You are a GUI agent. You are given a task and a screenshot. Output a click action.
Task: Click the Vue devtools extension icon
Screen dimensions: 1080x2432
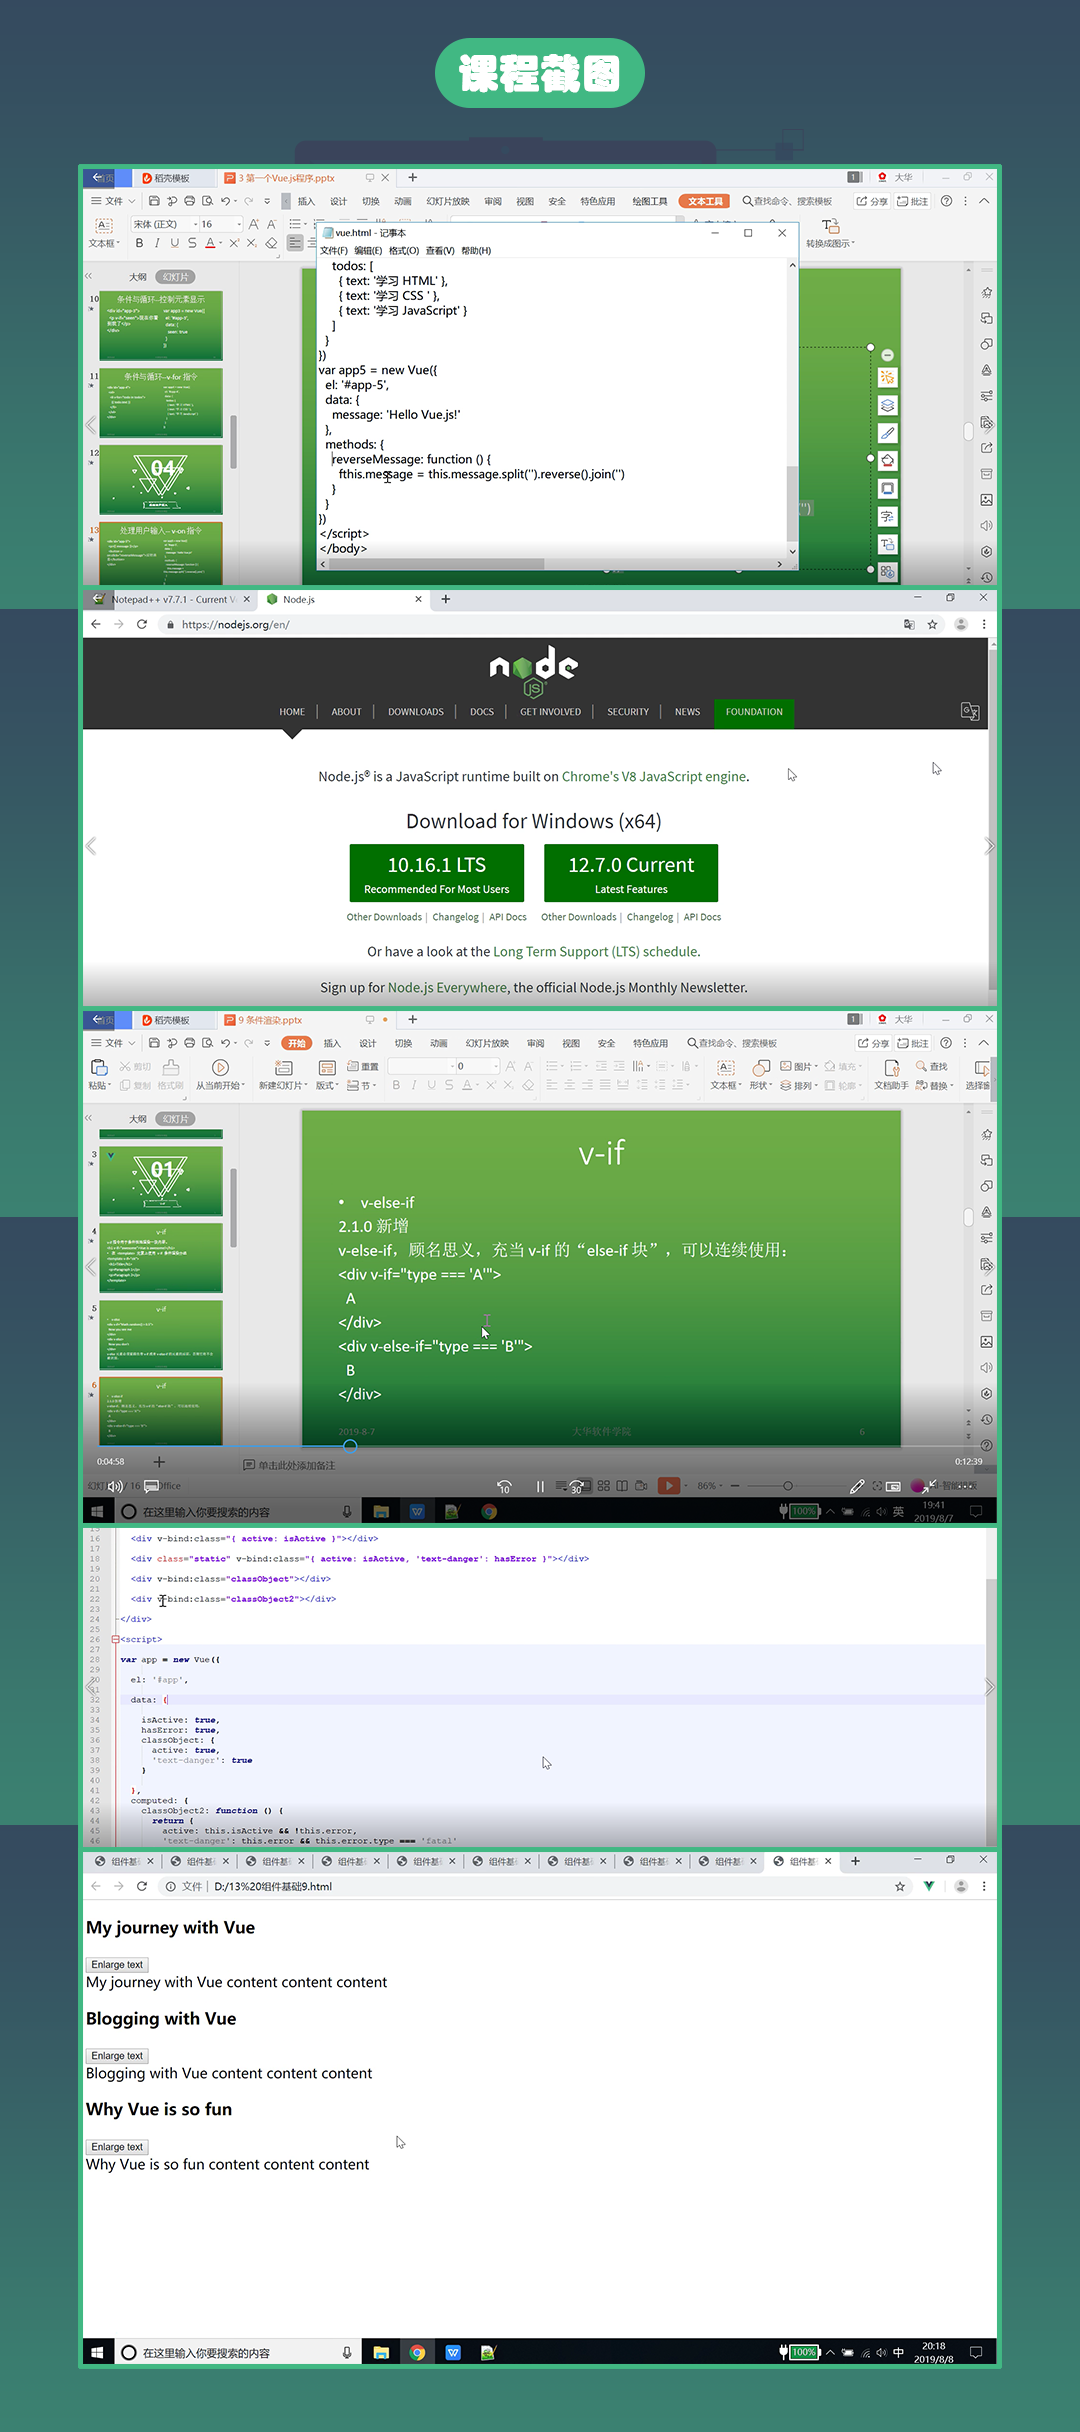(929, 1886)
